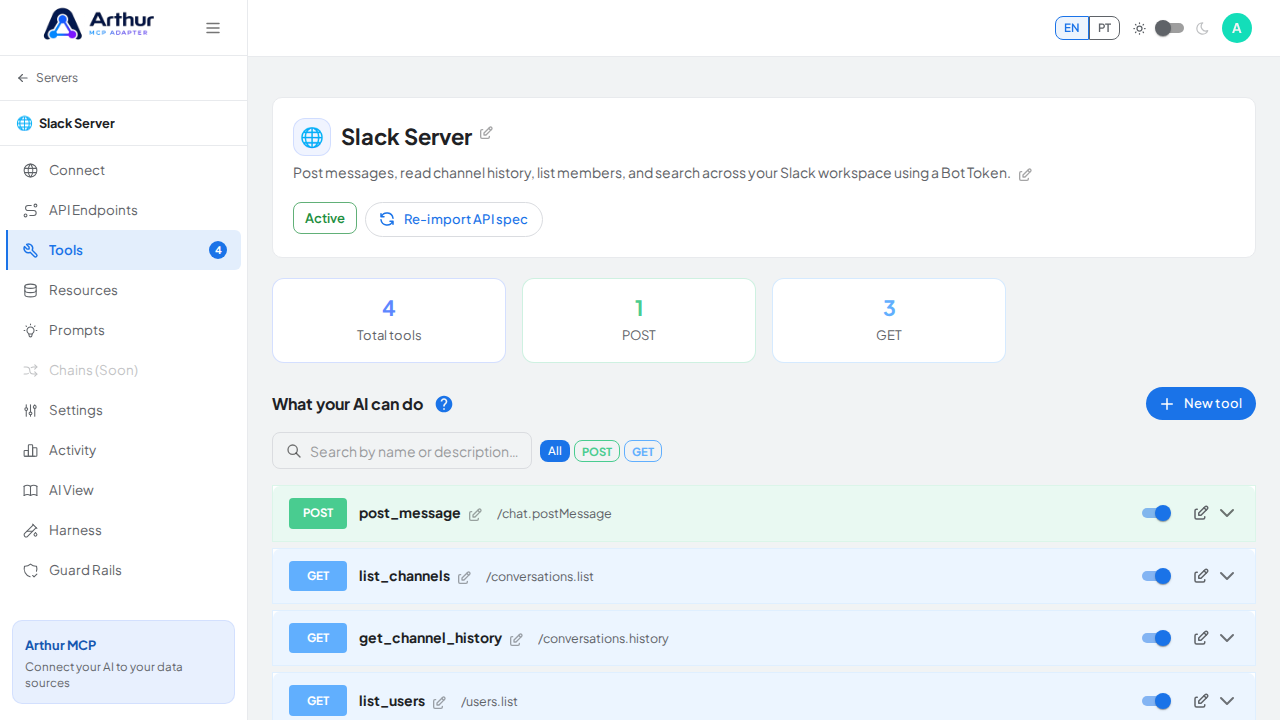This screenshot has width=1280, height=720.
Task: Click the /users.list path text
Action: pyautogui.click(x=489, y=701)
